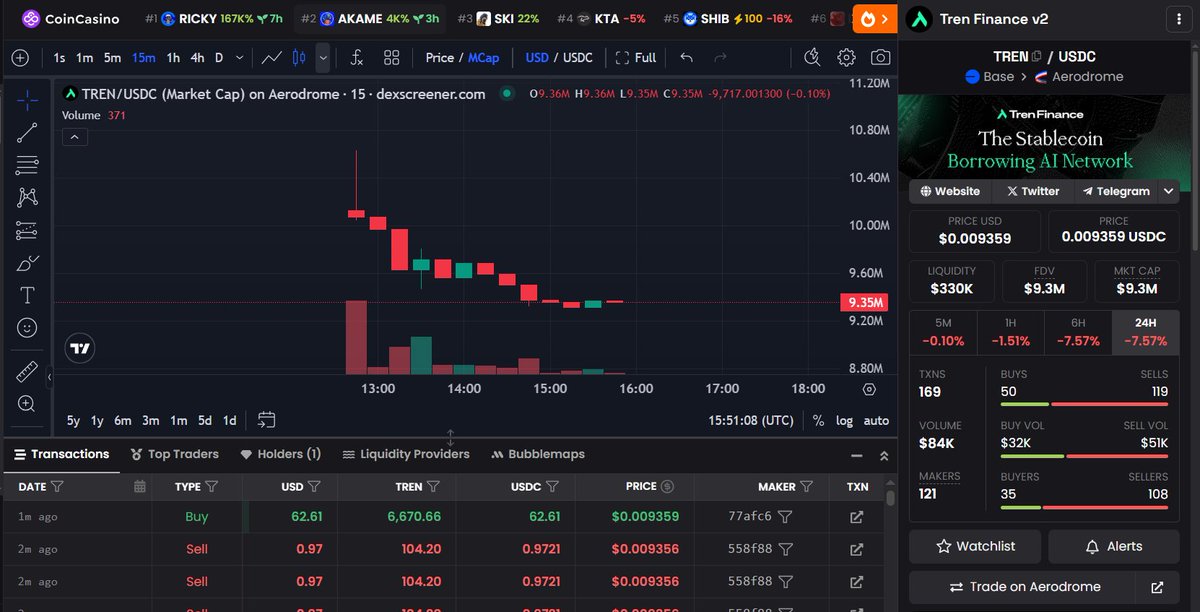The height and width of the screenshot is (612, 1200).
Task: Collapse the Volume indicator legend
Action: 75,137
